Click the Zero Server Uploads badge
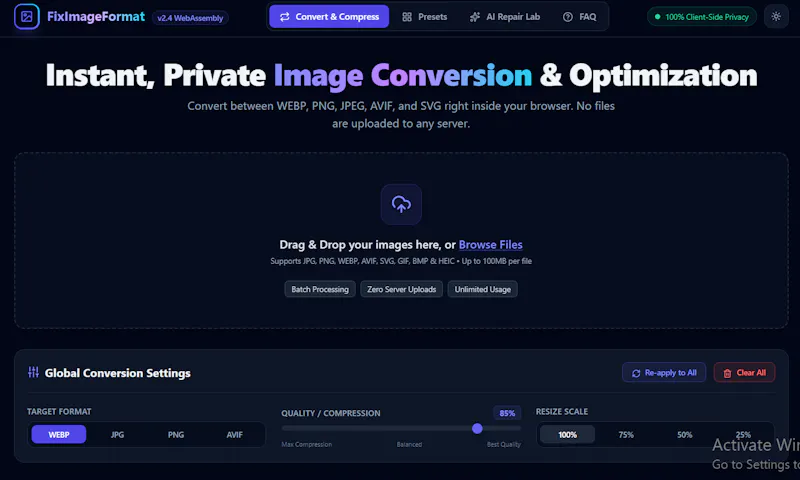 point(402,289)
